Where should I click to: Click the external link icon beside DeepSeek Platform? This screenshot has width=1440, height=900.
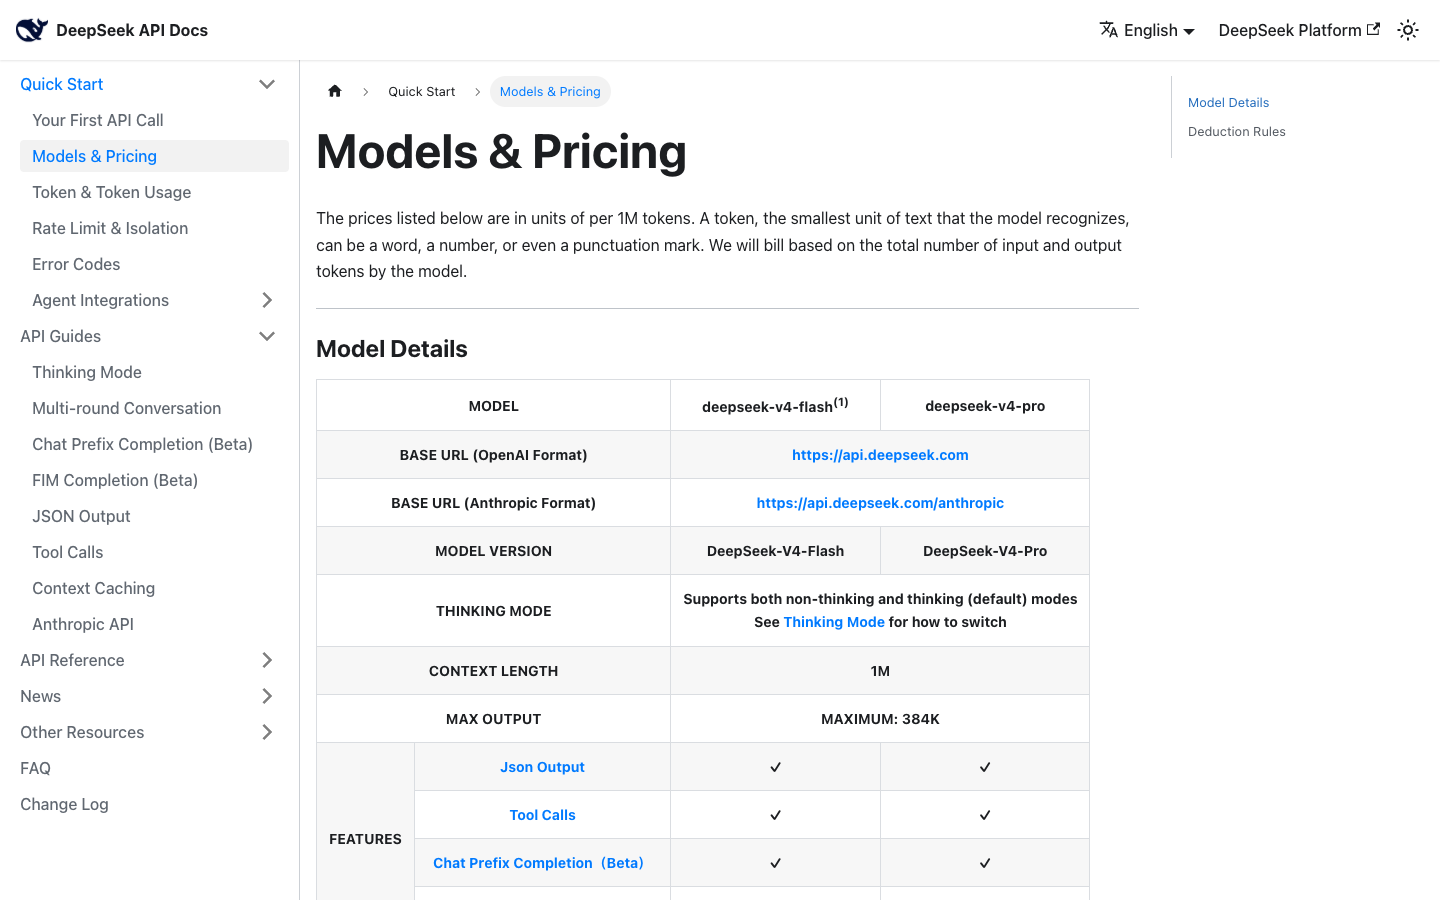pos(1373,29)
